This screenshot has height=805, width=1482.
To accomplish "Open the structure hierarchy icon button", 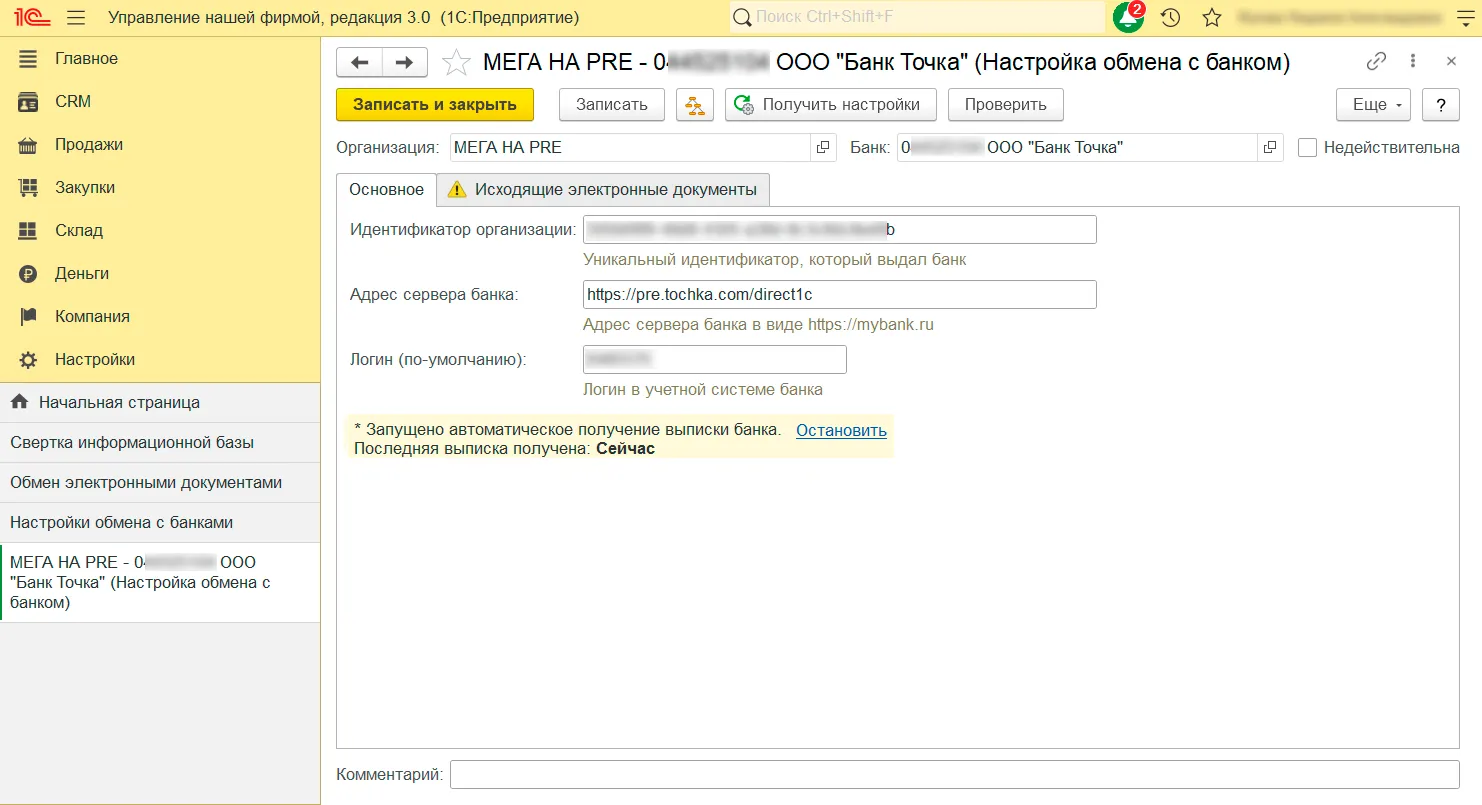I will tap(695, 105).
